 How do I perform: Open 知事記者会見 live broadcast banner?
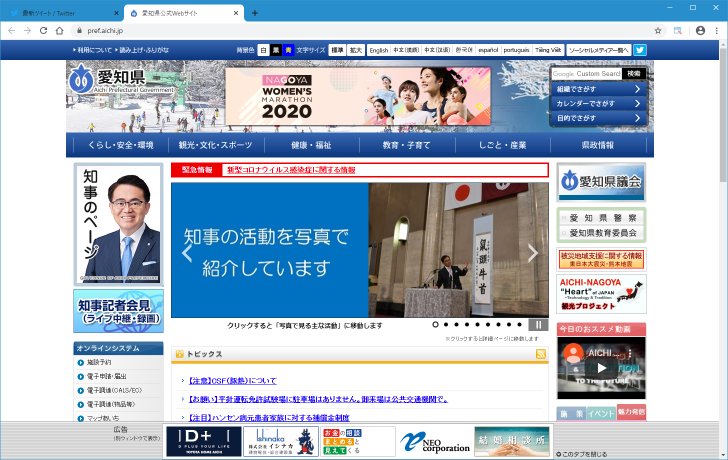tap(118, 311)
